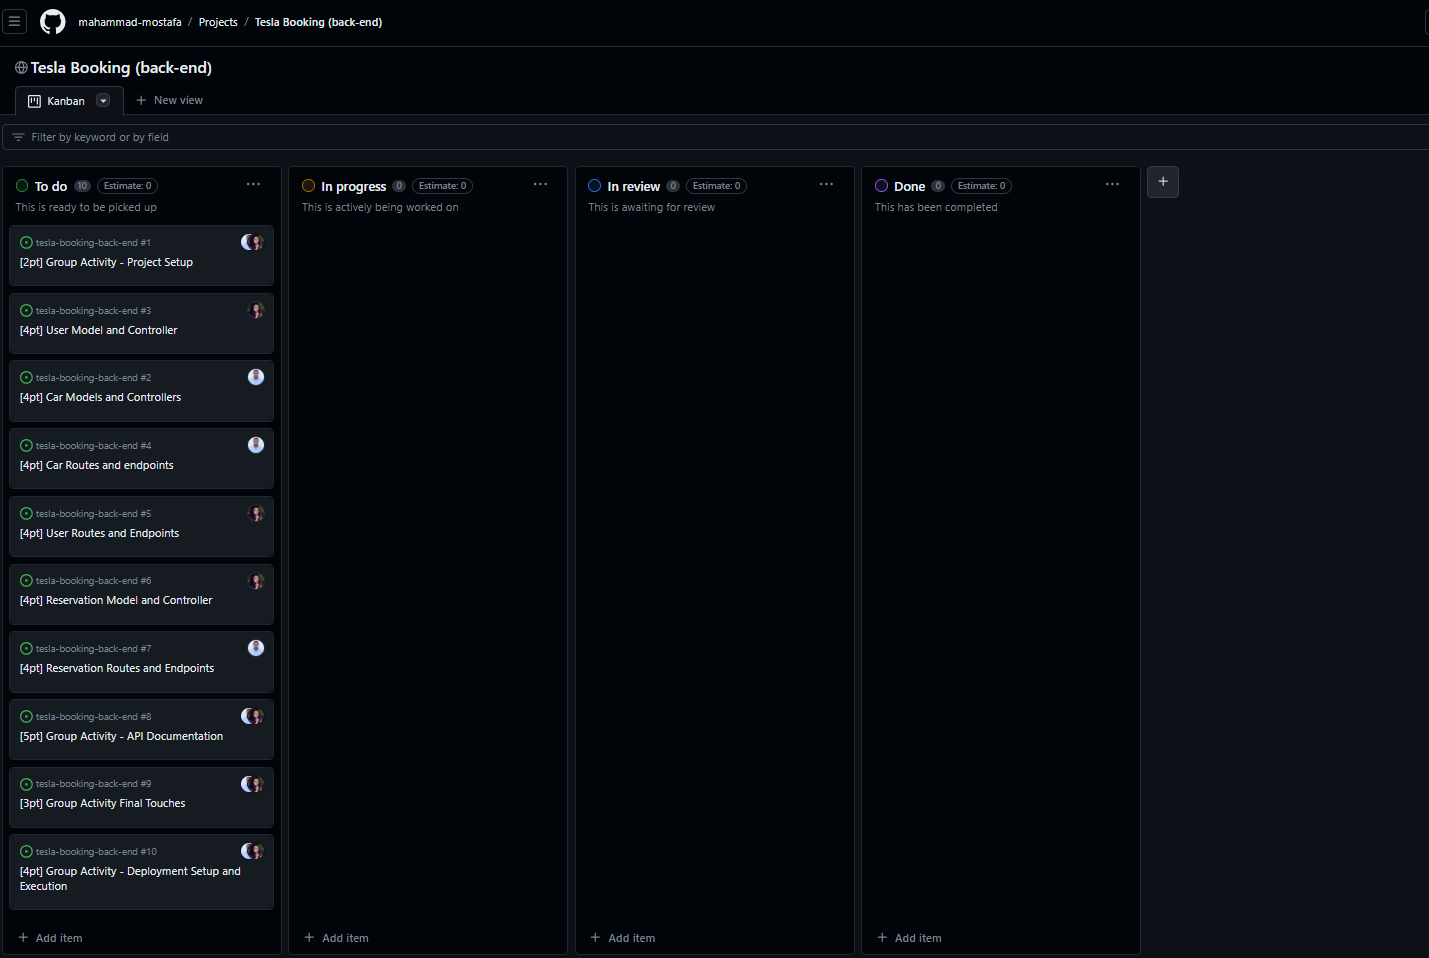Click the Done 'Estimate: 0' badge
The image size is (1429, 958).
tap(981, 186)
